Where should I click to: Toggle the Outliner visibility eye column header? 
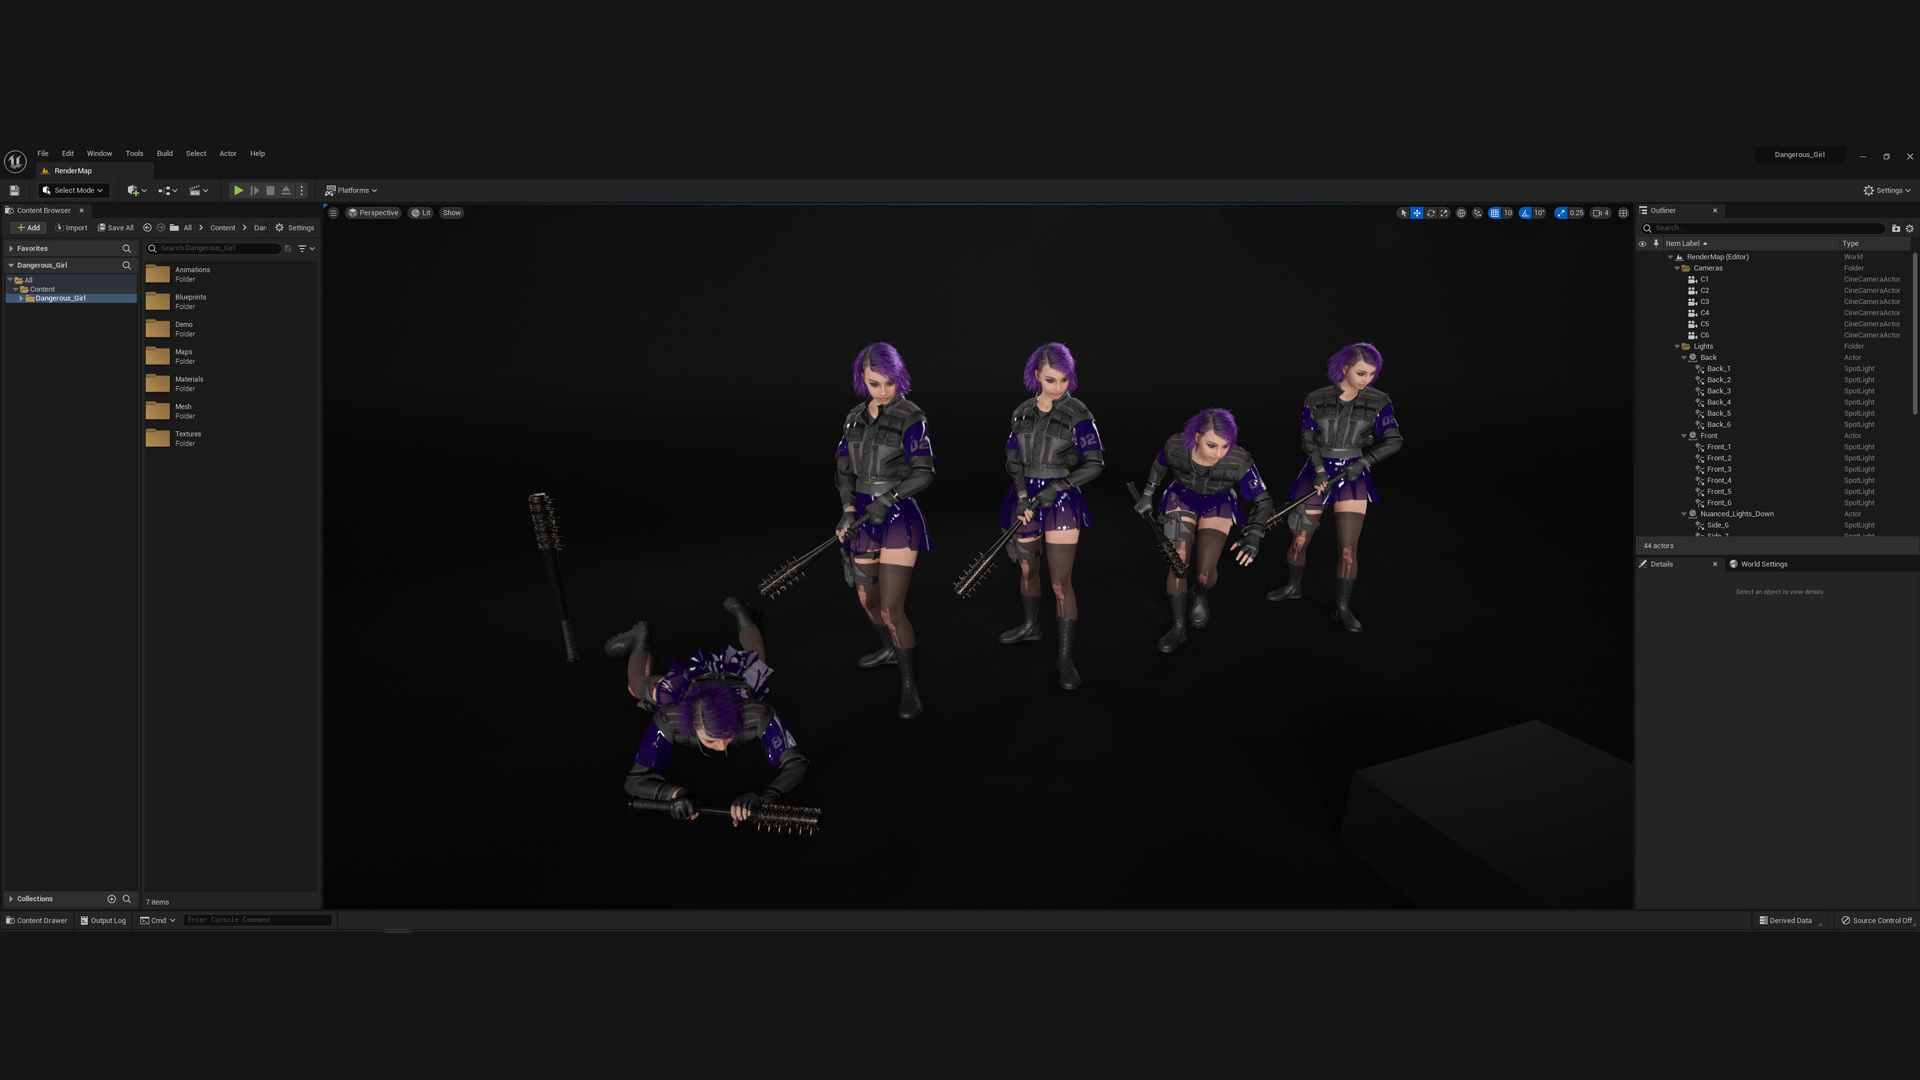click(x=1642, y=243)
